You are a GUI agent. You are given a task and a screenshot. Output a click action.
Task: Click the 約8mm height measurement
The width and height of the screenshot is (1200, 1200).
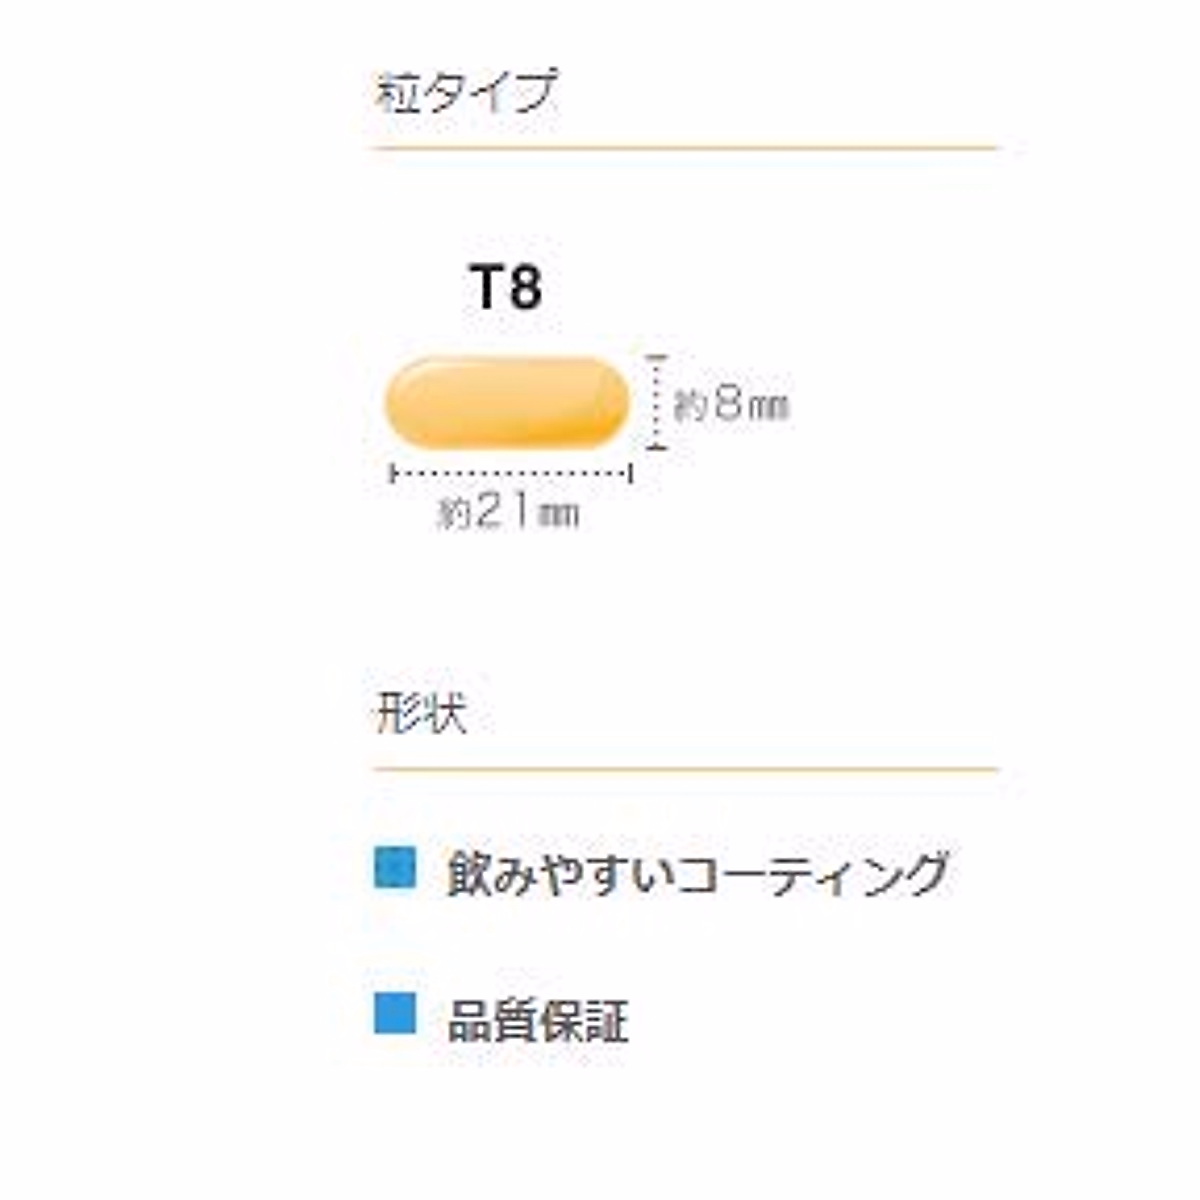(731, 405)
